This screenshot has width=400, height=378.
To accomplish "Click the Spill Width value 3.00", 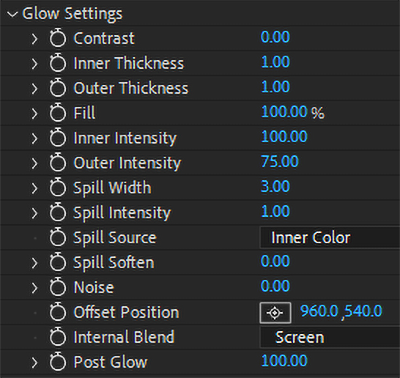I will (x=275, y=186).
